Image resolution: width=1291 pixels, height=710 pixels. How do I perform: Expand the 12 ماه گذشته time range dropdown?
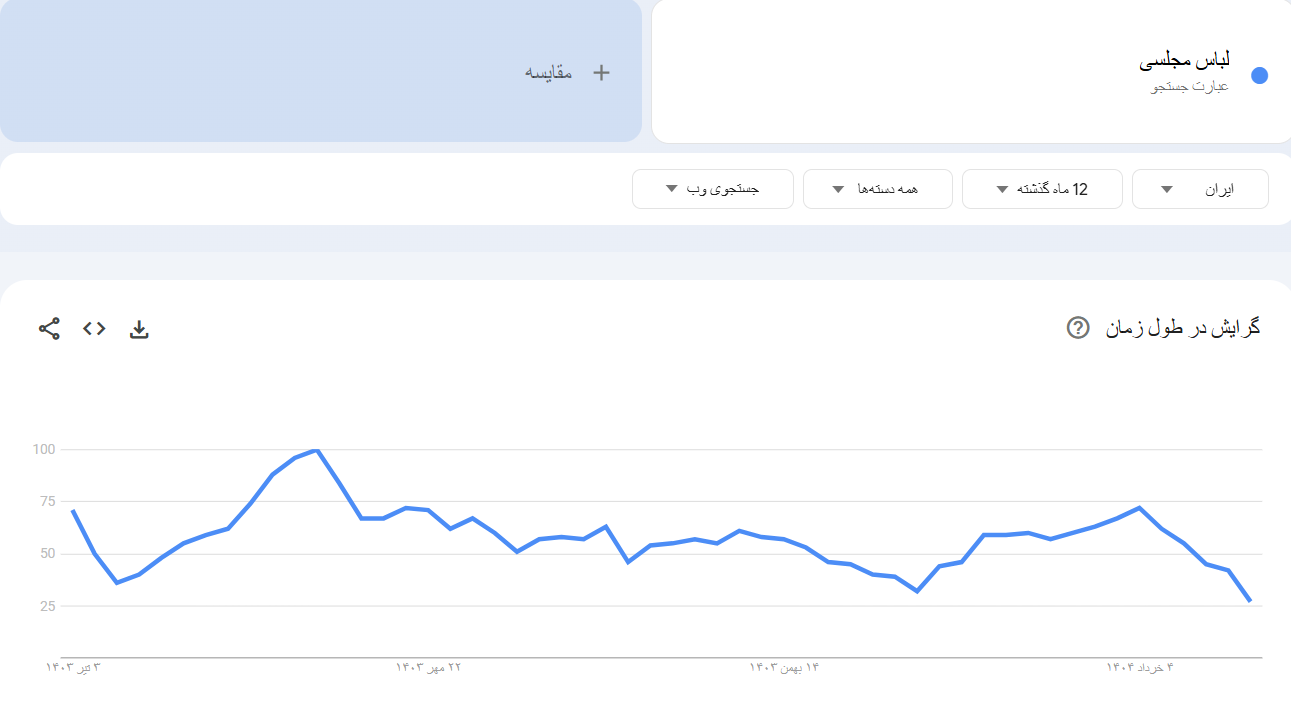click(x=1042, y=189)
